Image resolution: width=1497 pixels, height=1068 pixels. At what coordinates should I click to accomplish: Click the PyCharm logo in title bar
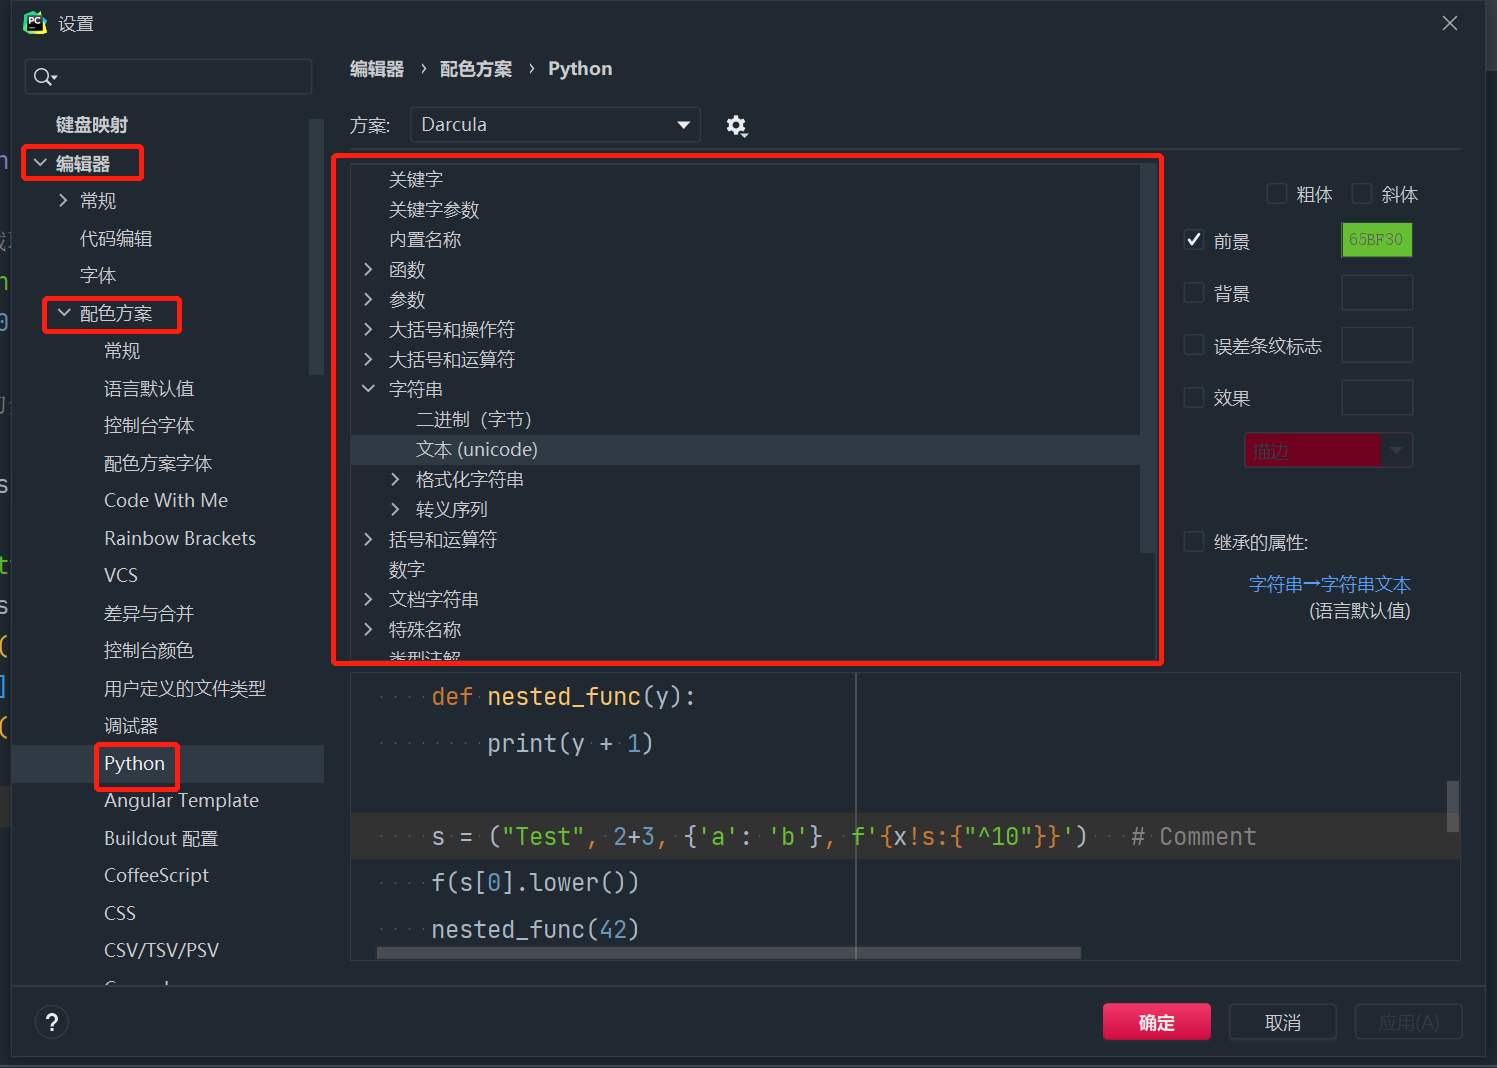[35, 23]
